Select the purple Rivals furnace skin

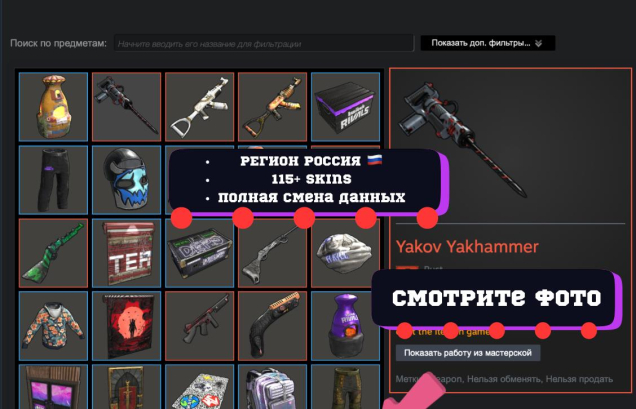(x=345, y=326)
